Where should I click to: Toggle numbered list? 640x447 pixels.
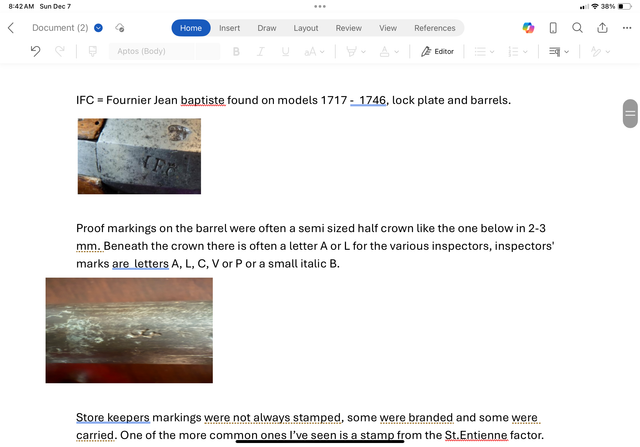[513, 51]
